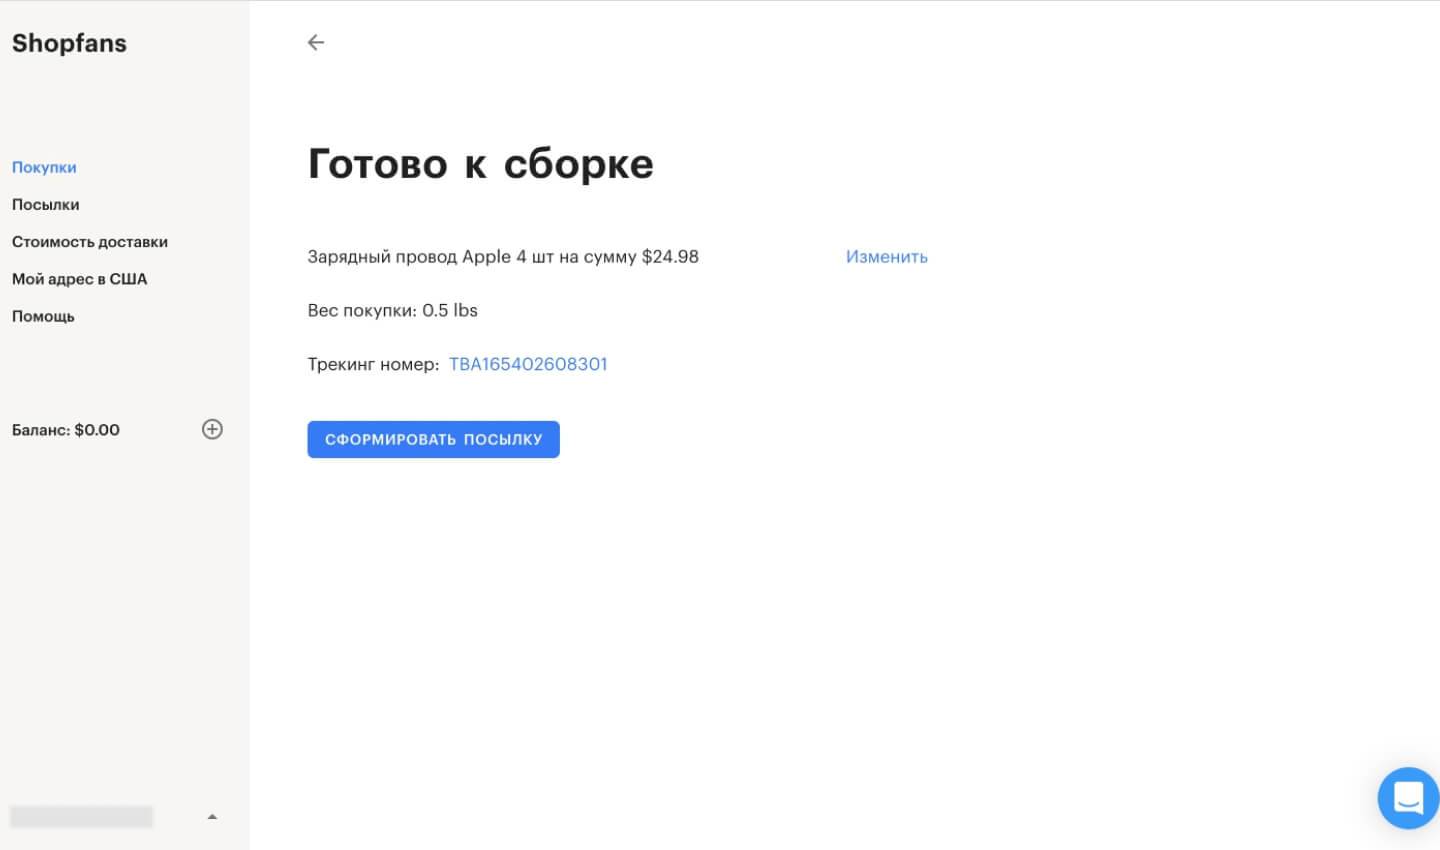Click the Готово к сборке heading
The height and width of the screenshot is (850, 1440).
[x=480, y=164]
